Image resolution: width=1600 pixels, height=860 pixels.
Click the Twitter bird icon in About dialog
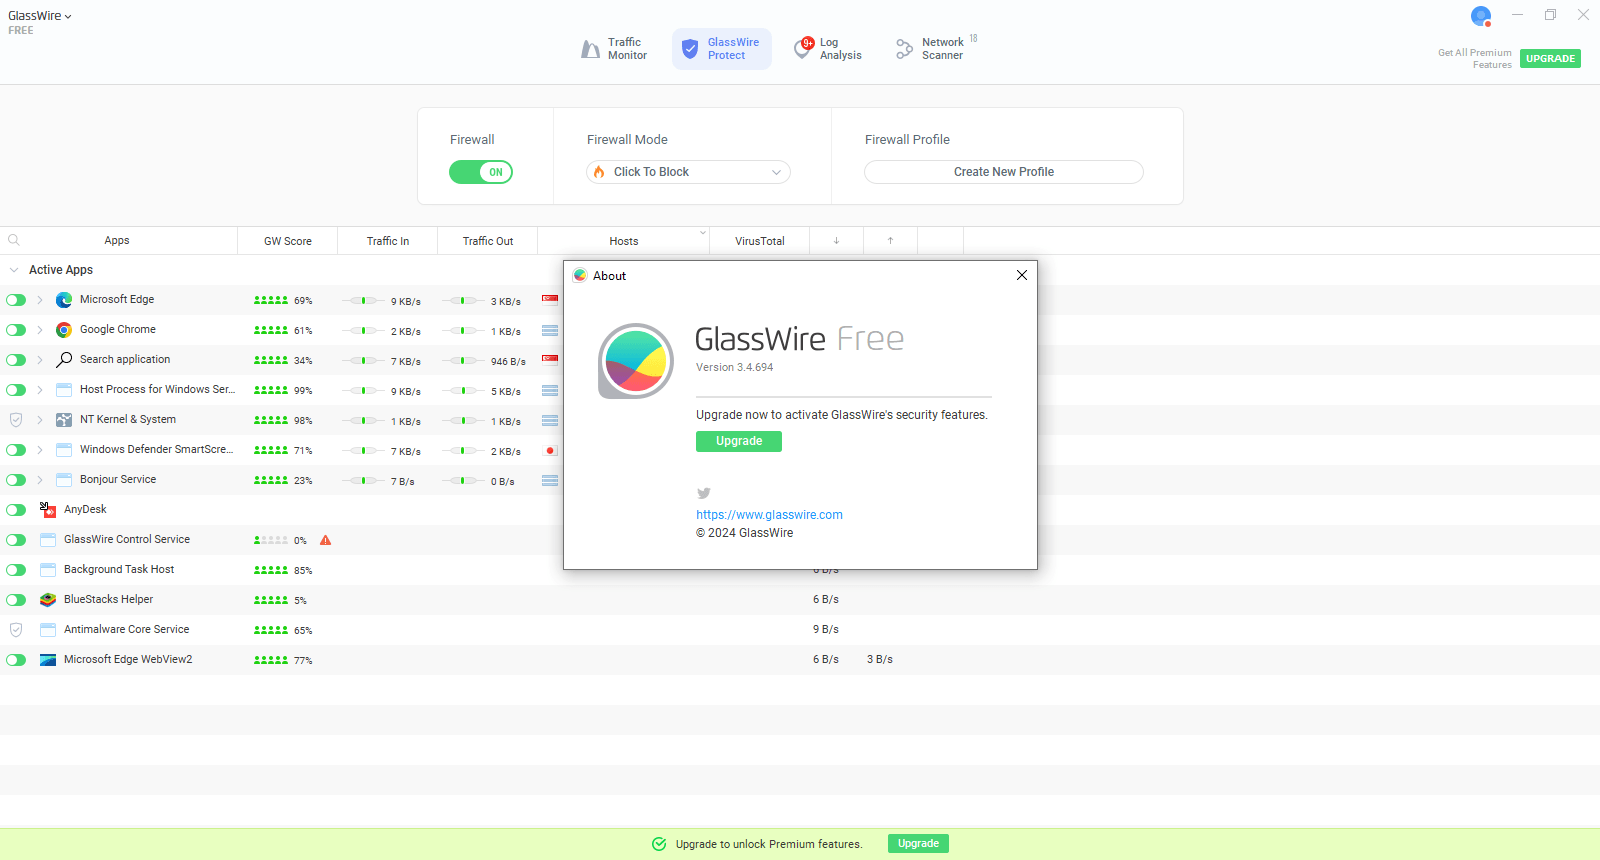[x=704, y=493]
